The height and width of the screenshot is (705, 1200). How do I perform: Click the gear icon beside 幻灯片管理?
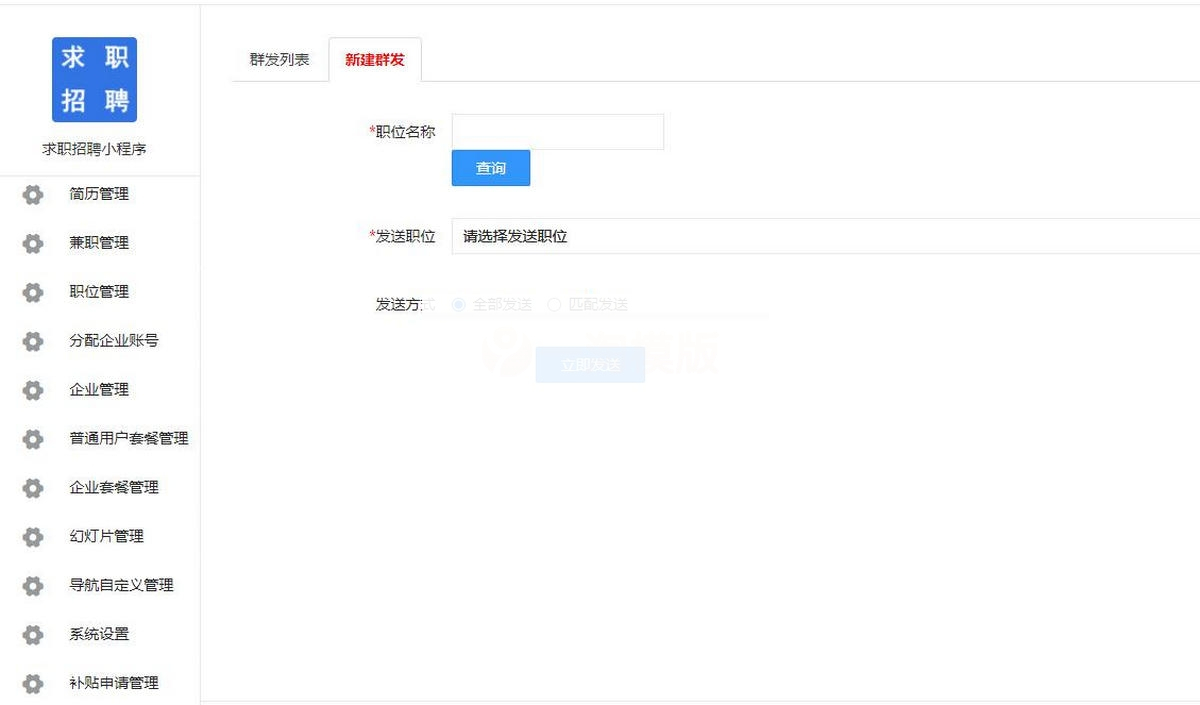[x=32, y=537]
